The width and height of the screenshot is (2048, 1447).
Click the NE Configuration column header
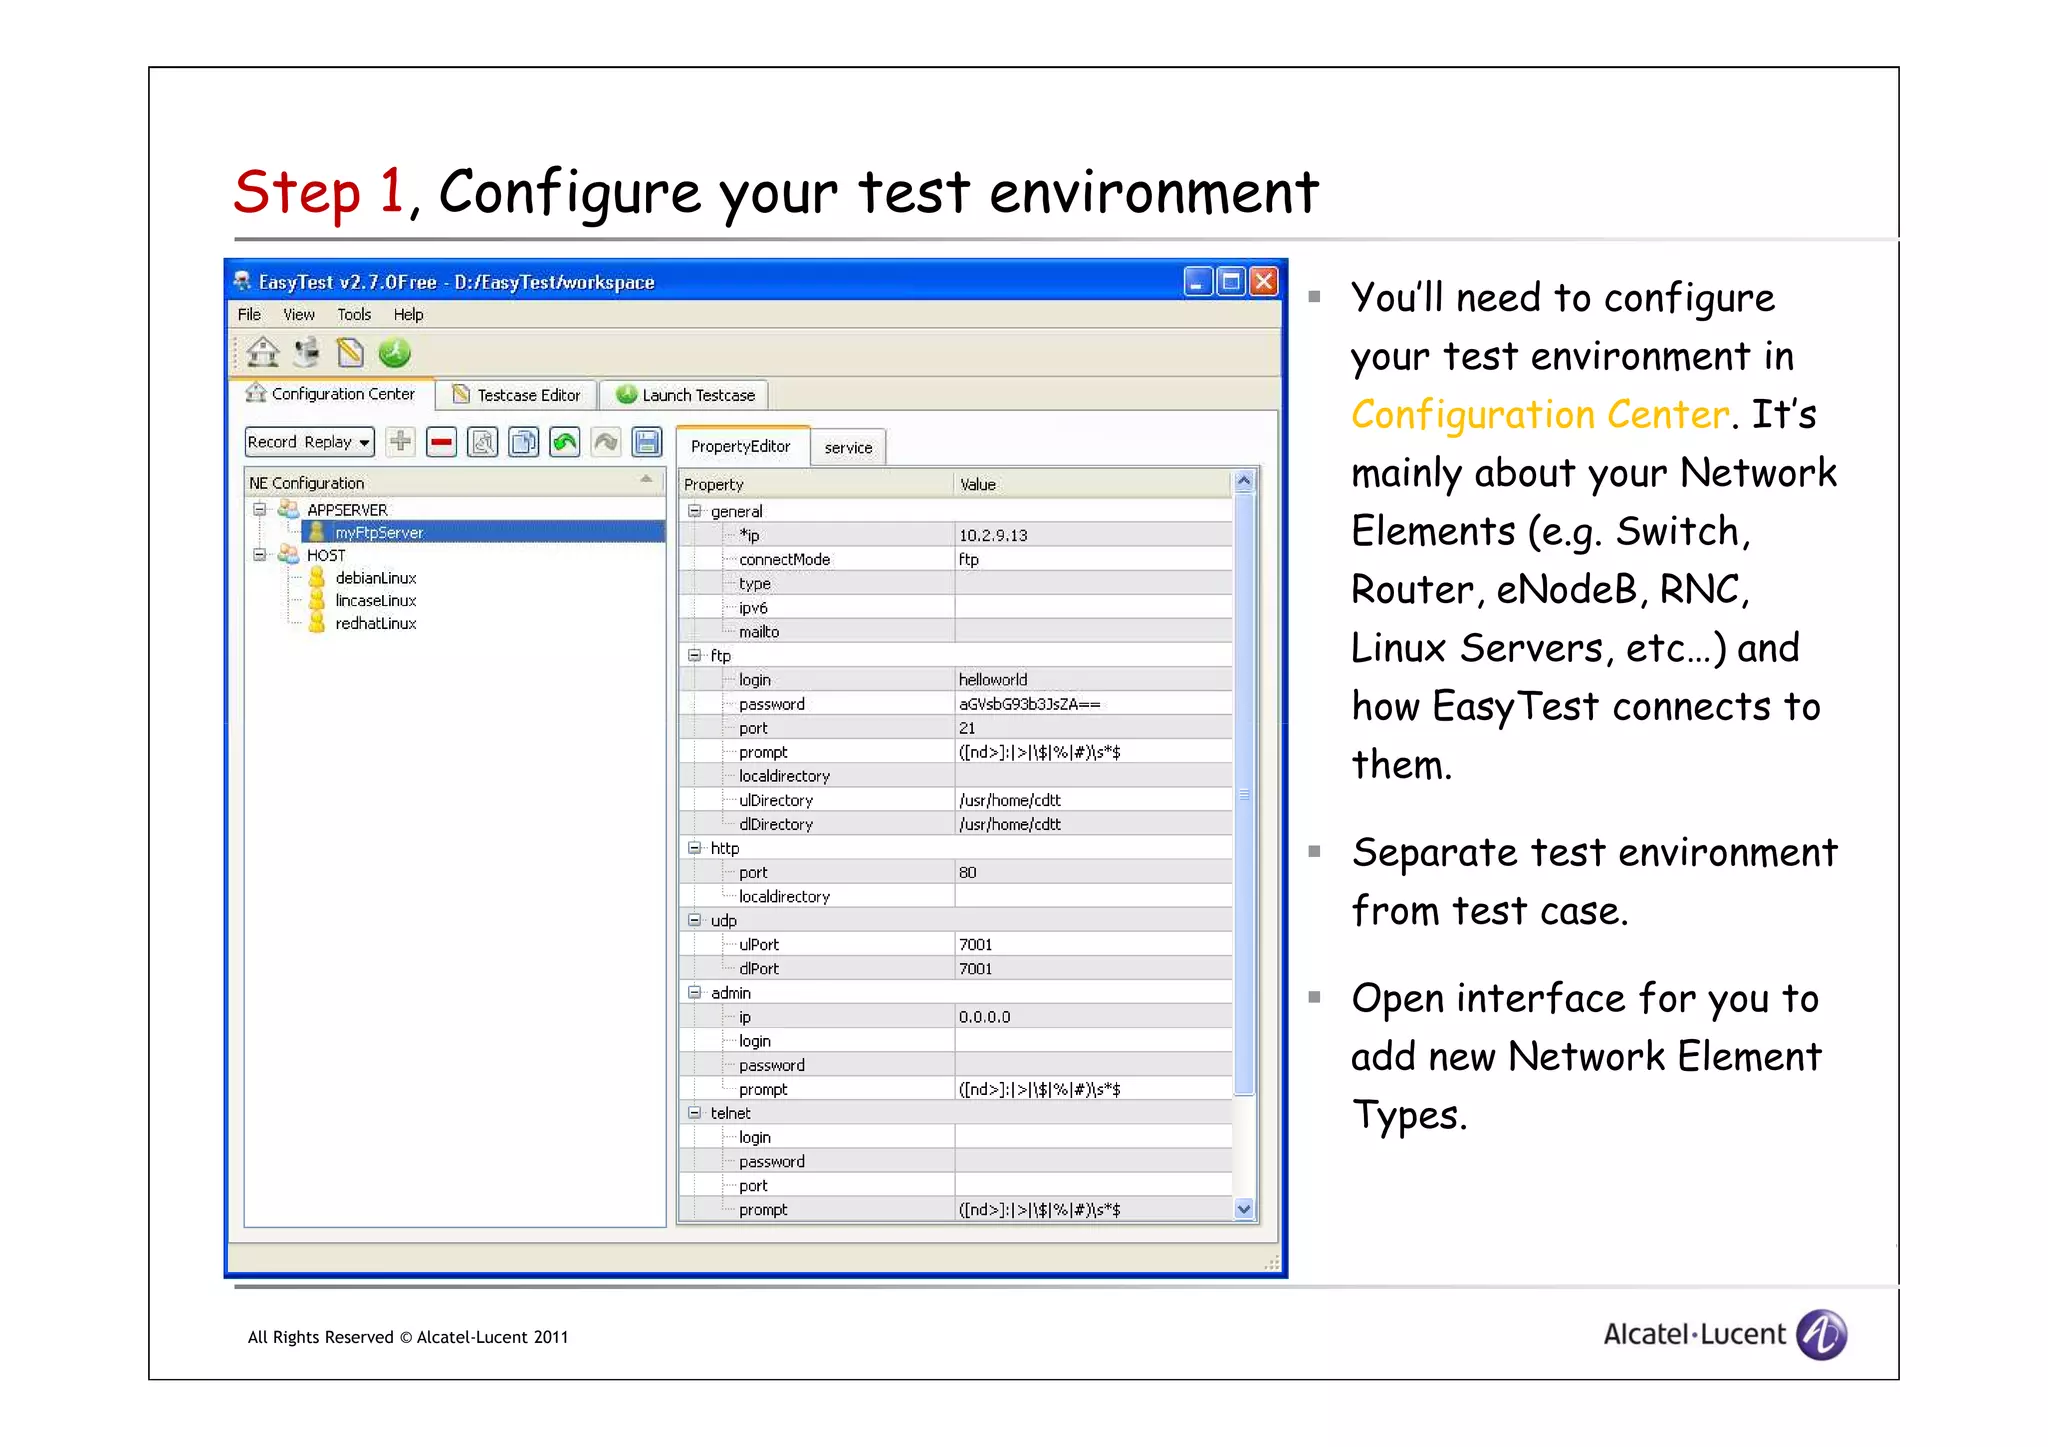point(455,482)
